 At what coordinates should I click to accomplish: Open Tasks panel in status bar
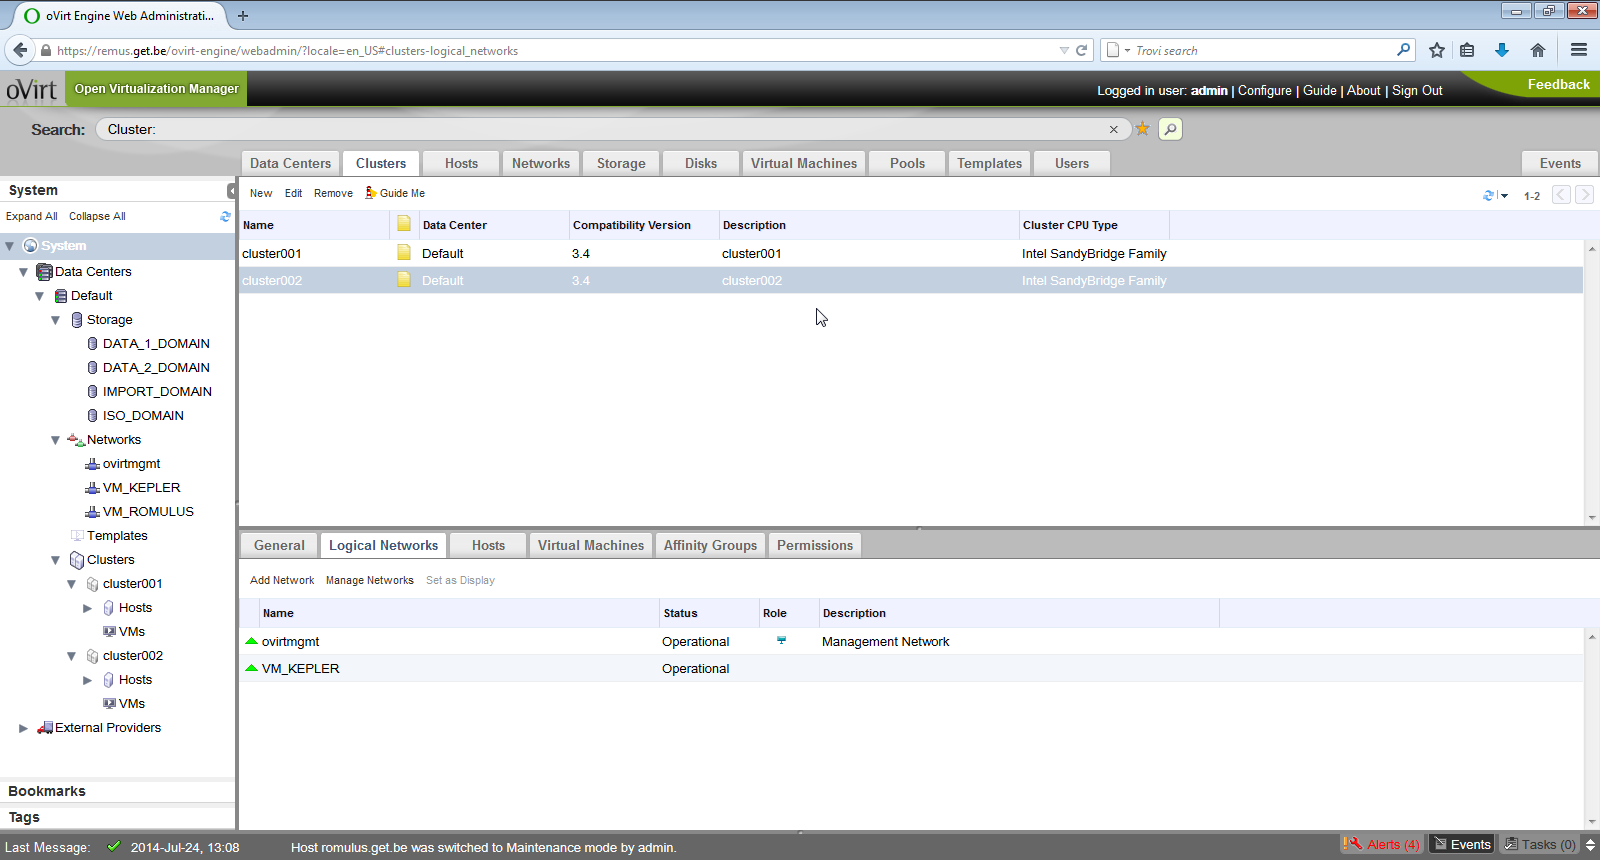click(1540, 845)
